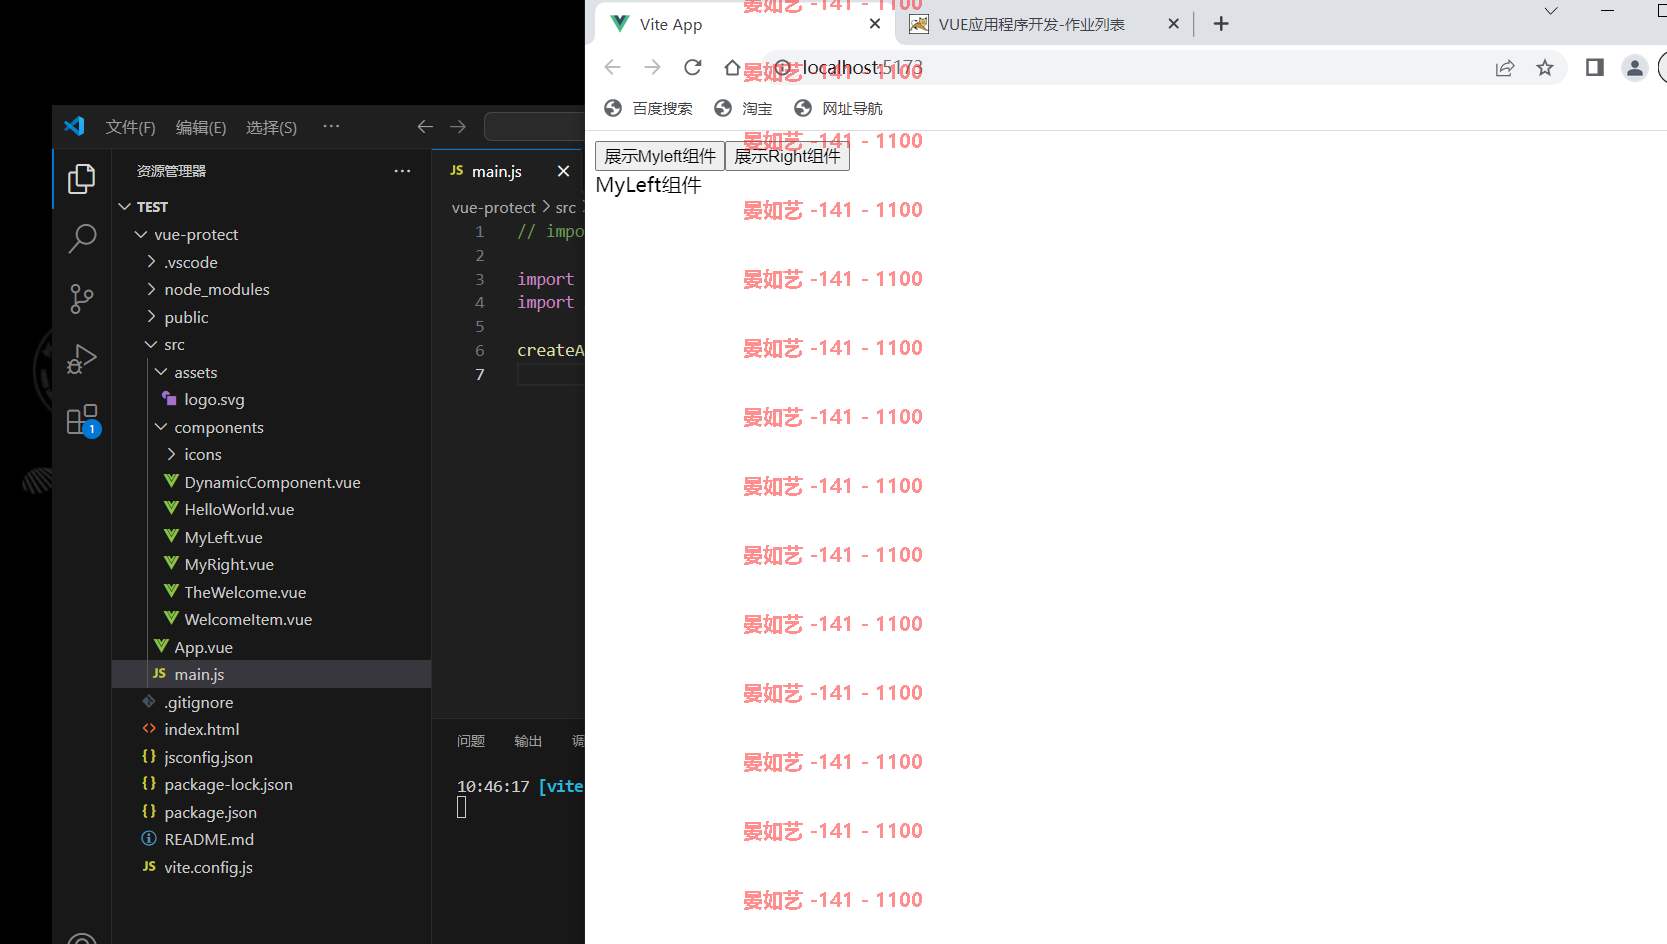Open MyRight.vue file
This screenshot has width=1667, height=944.
point(271,564)
